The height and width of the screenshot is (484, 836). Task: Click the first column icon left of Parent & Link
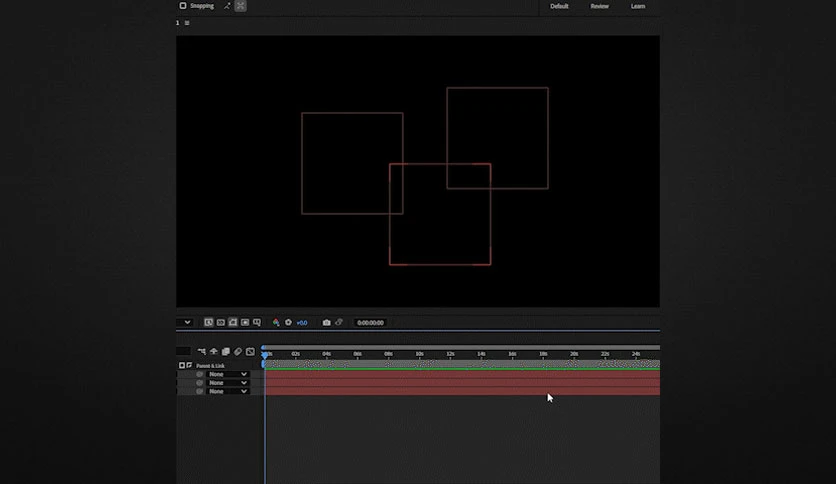tap(182, 366)
